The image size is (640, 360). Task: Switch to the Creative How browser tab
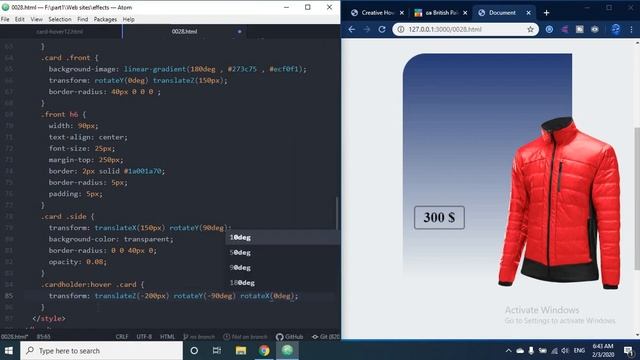pyautogui.click(x=378, y=13)
